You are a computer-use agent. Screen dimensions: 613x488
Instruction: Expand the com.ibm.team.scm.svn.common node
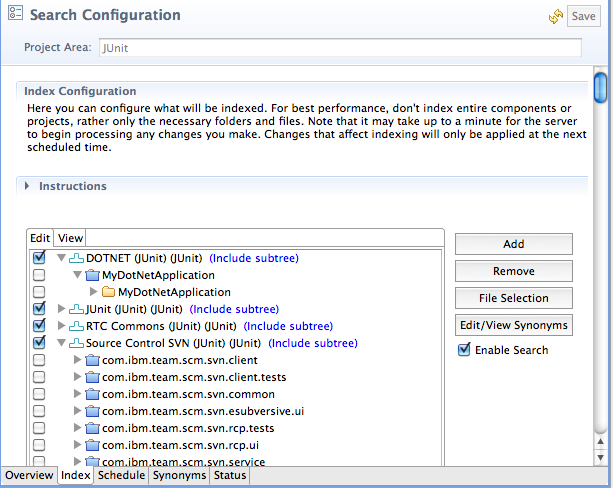(x=77, y=394)
